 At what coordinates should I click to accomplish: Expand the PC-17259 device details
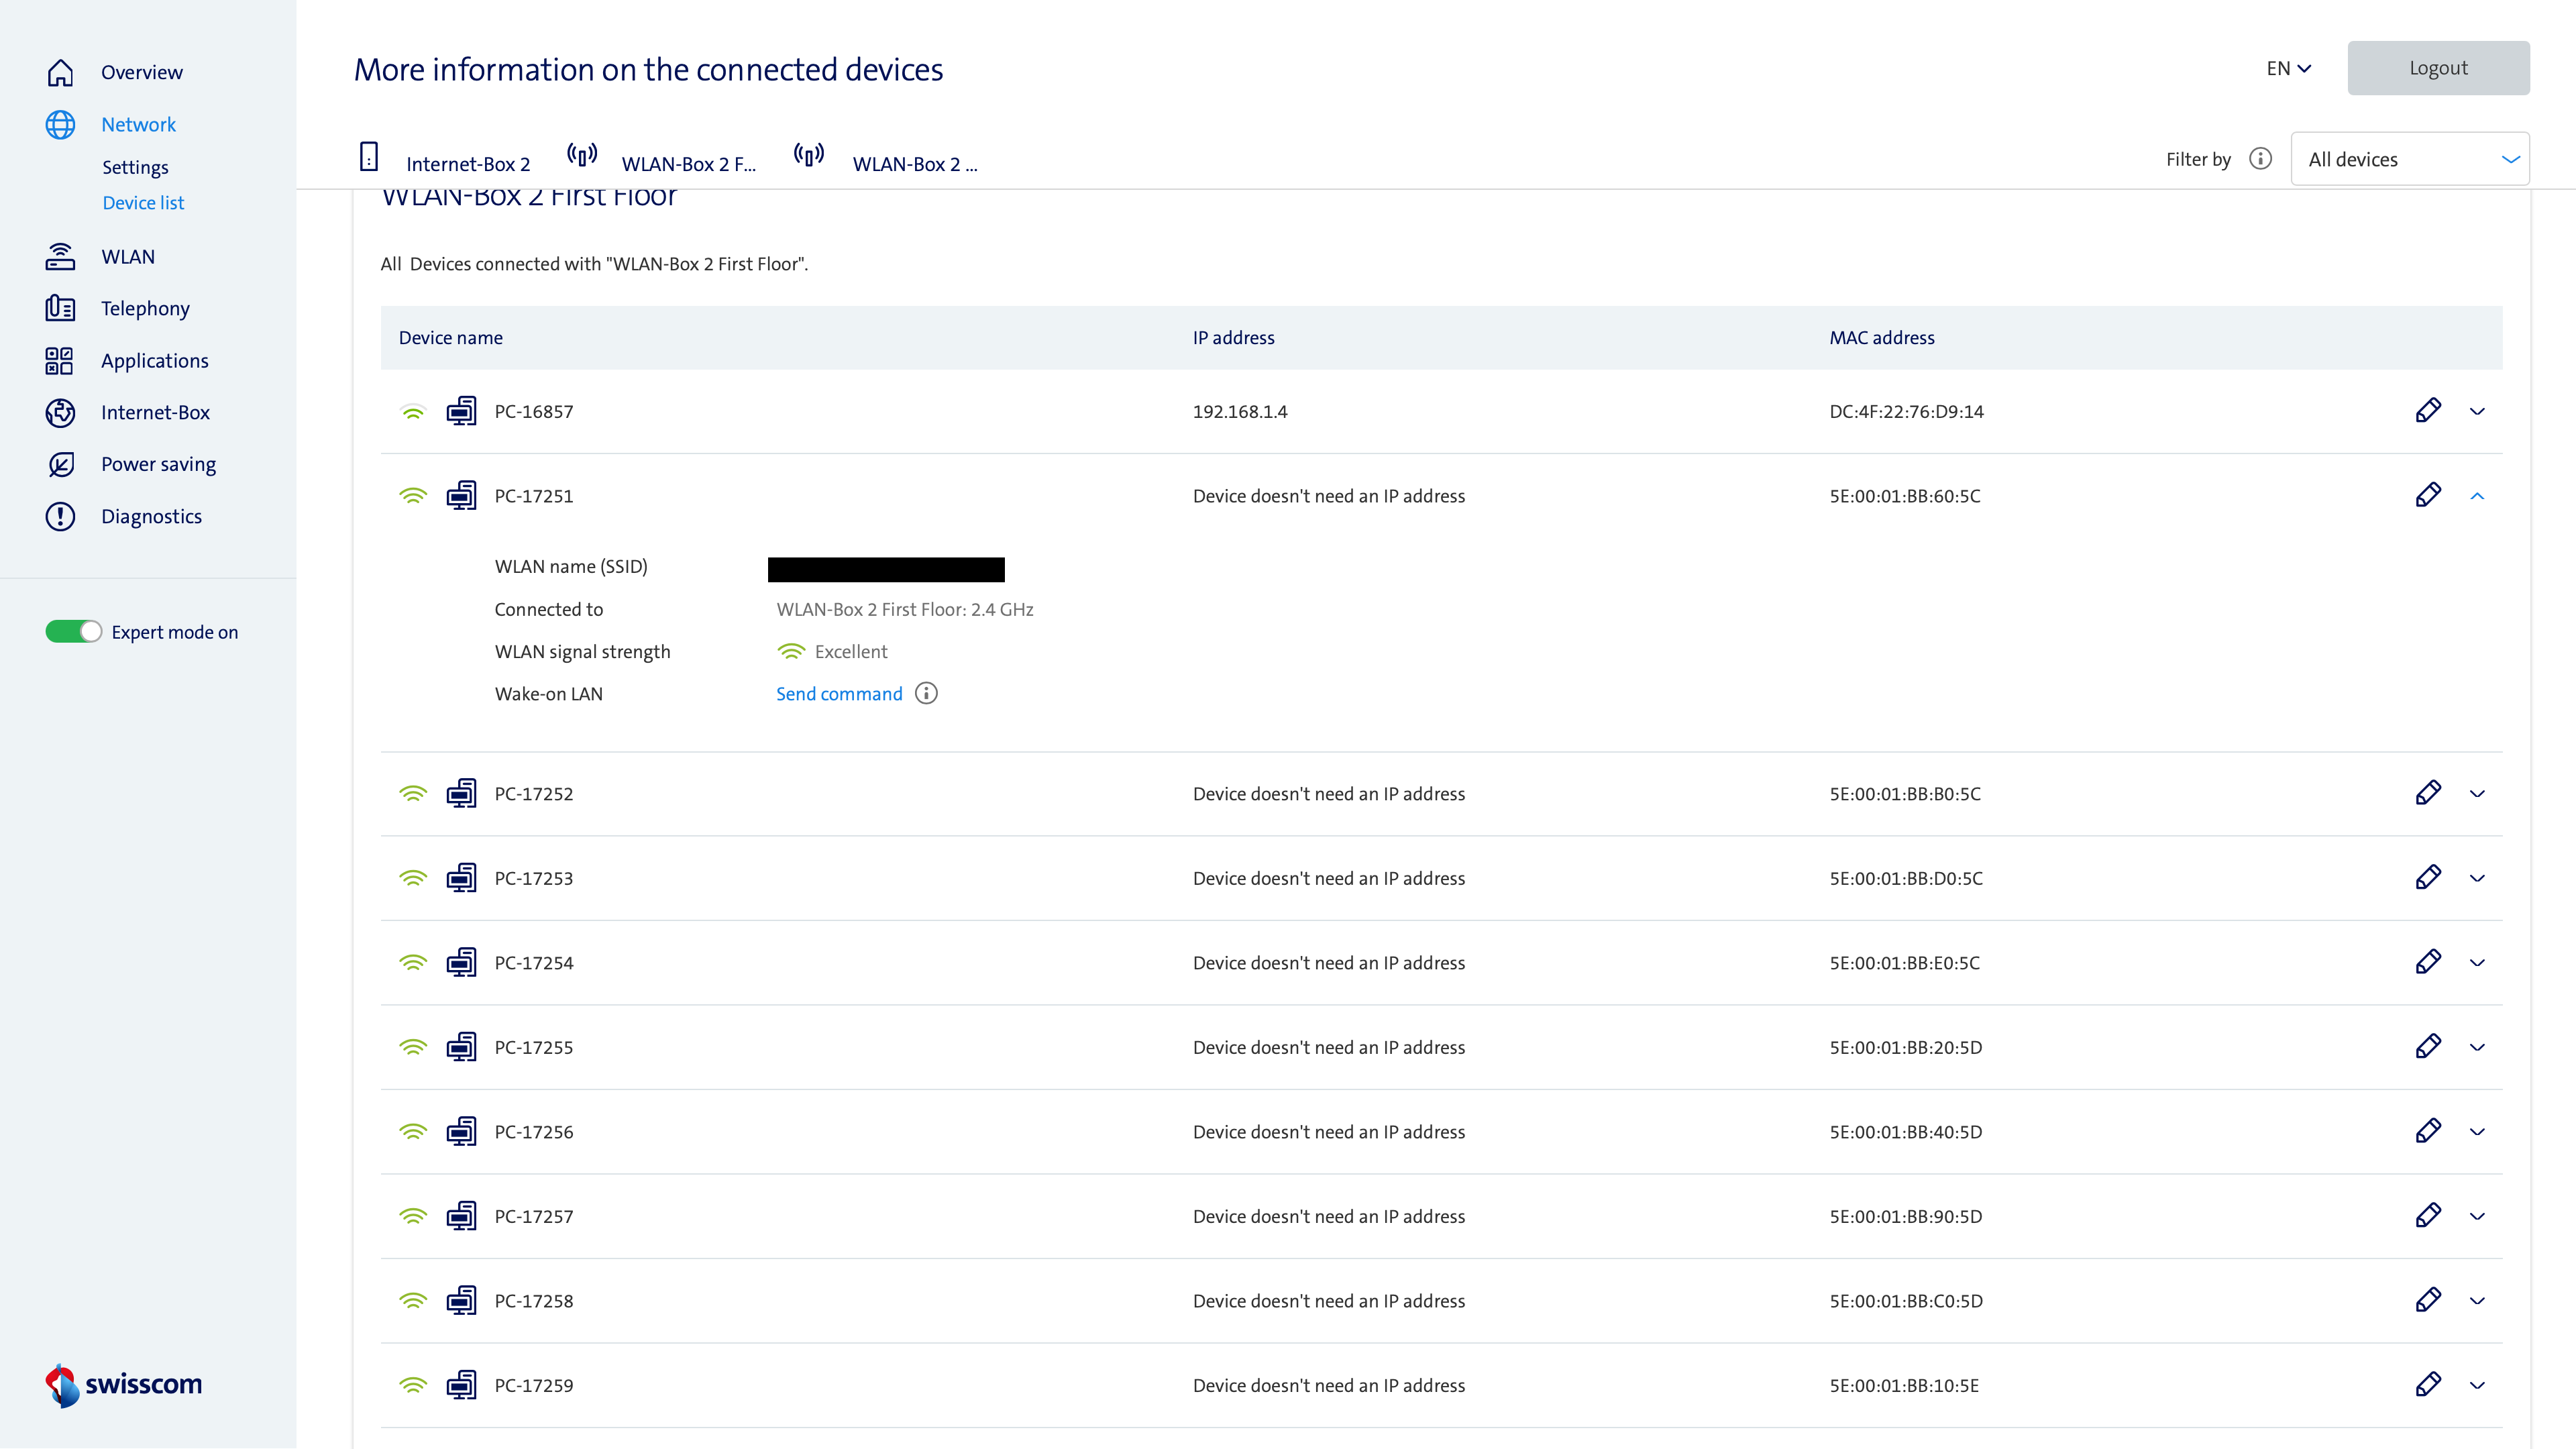click(x=2477, y=1385)
